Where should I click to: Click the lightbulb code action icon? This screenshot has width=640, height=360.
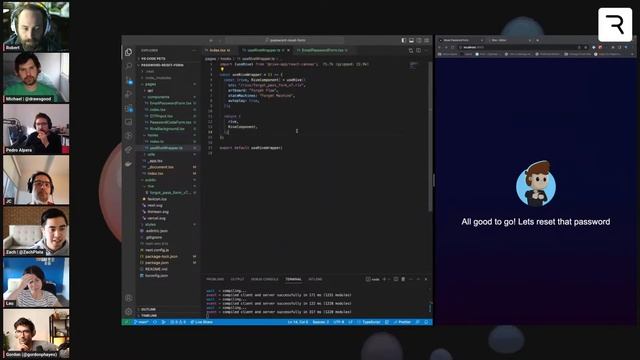[222, 69]
